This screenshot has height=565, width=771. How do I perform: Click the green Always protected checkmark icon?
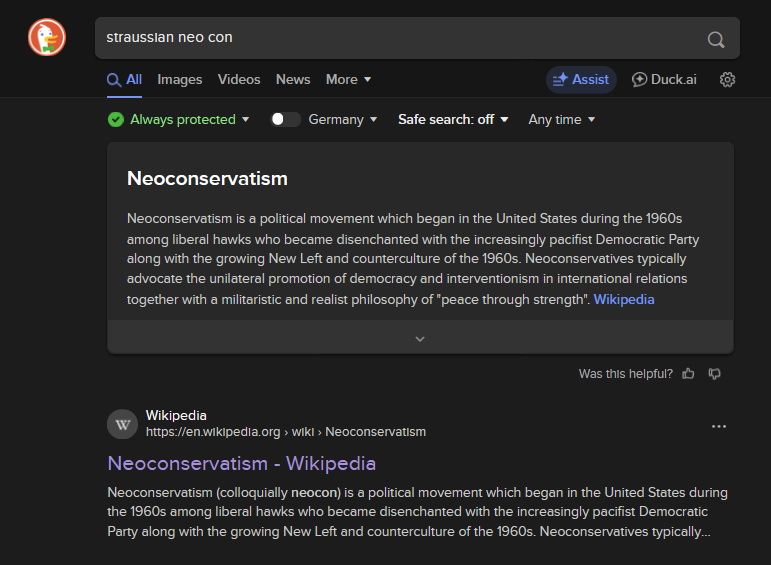click(x=116, y=119)
